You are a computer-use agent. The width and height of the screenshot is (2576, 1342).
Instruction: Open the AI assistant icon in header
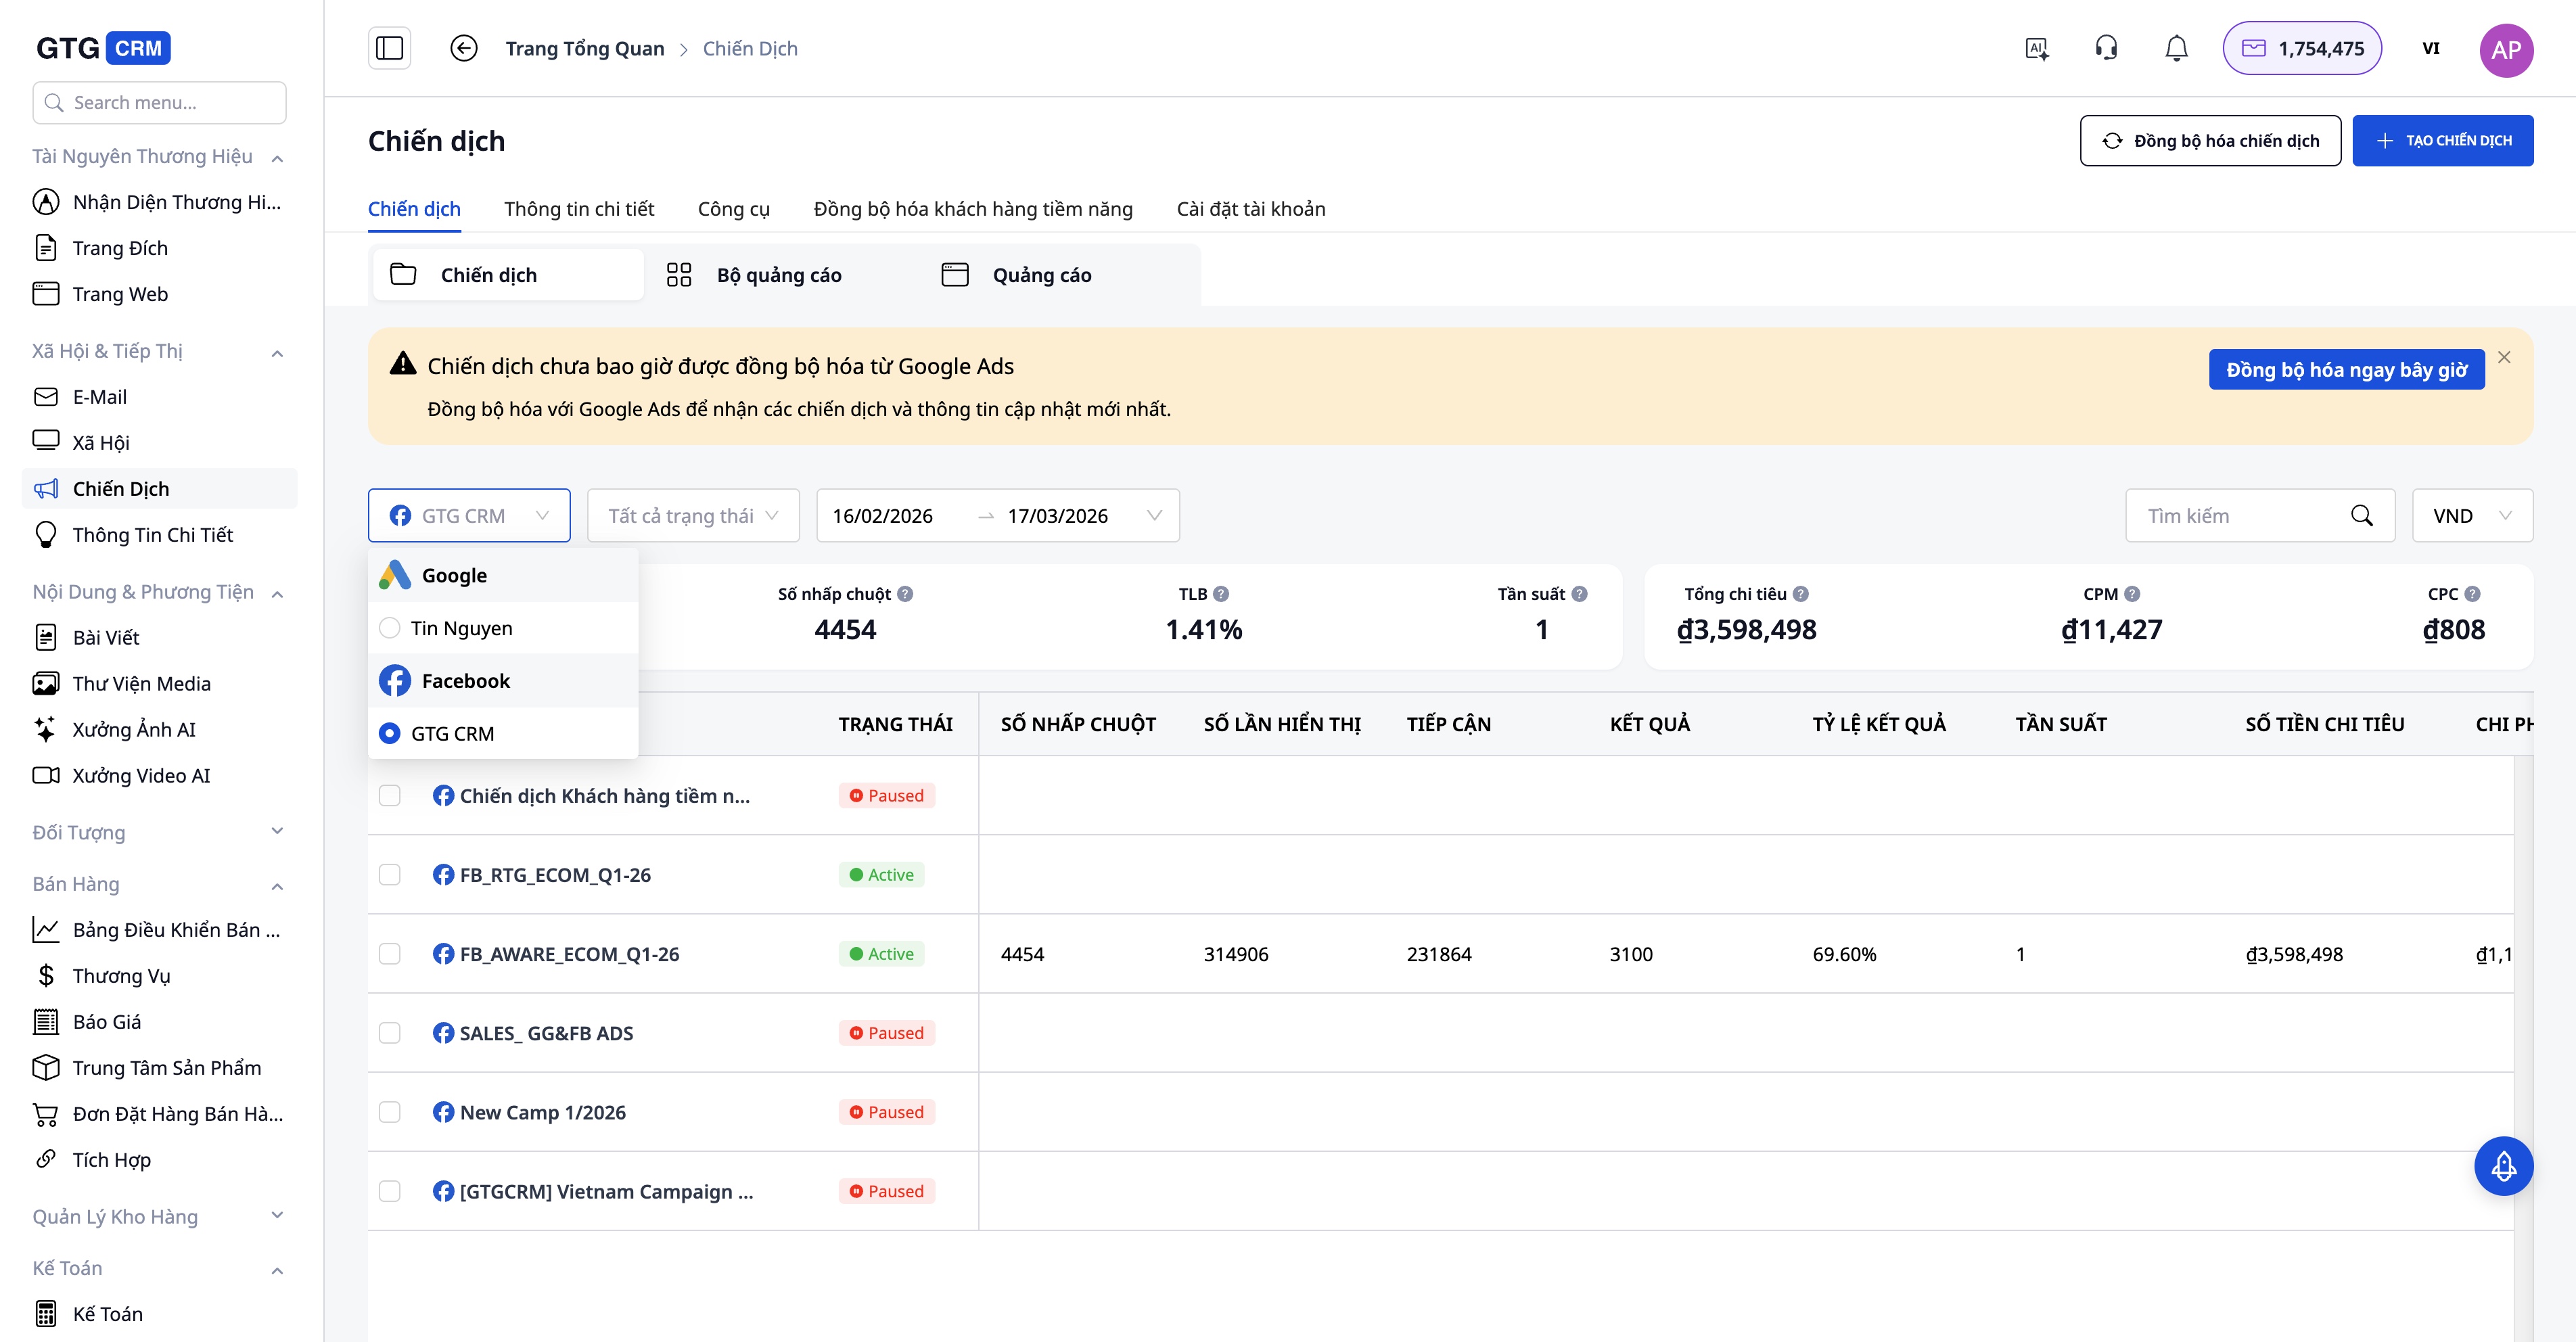point(2036,48)
